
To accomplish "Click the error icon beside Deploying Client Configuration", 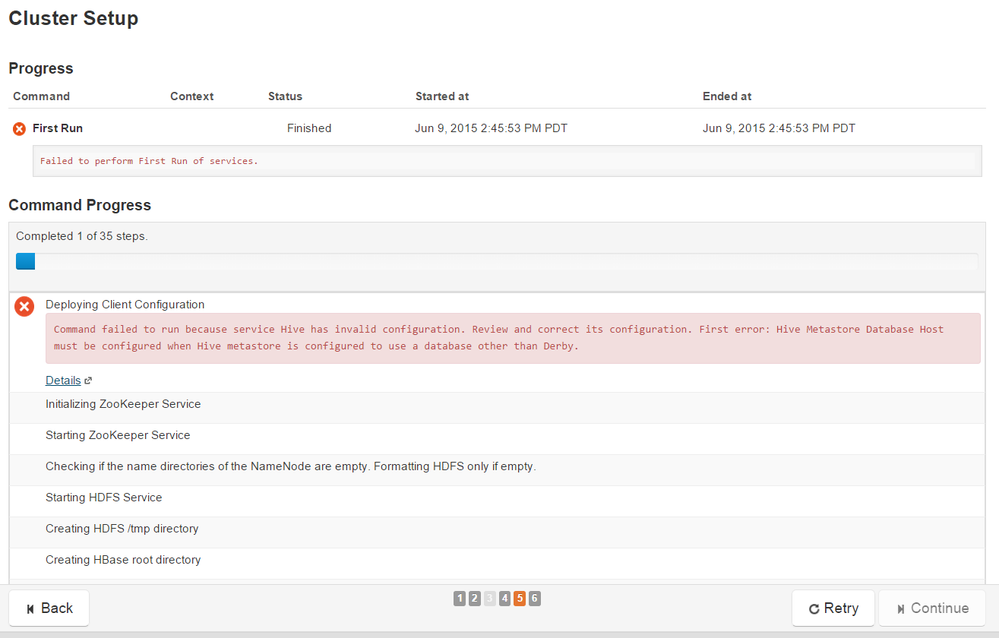I will [24, 306].
